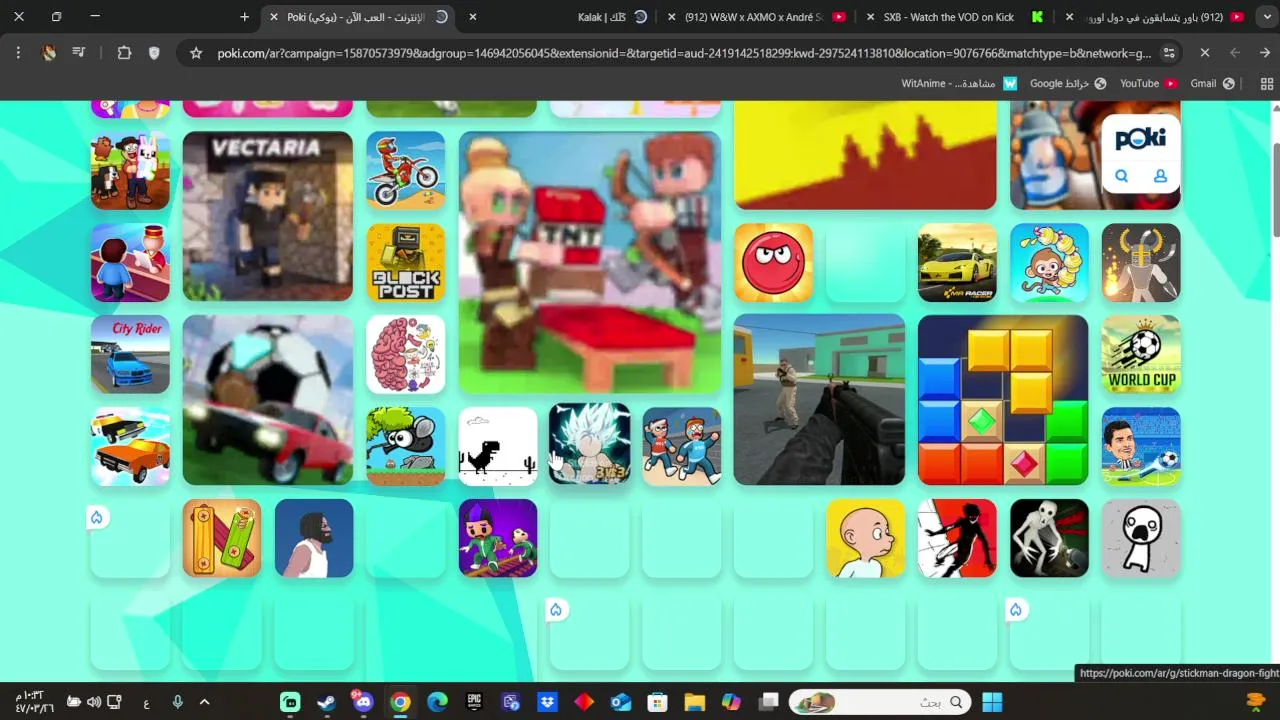This screenshot has height=720, width=1280.
Task: Open Poki search with magnifier icon
Action: (1121, 176)
